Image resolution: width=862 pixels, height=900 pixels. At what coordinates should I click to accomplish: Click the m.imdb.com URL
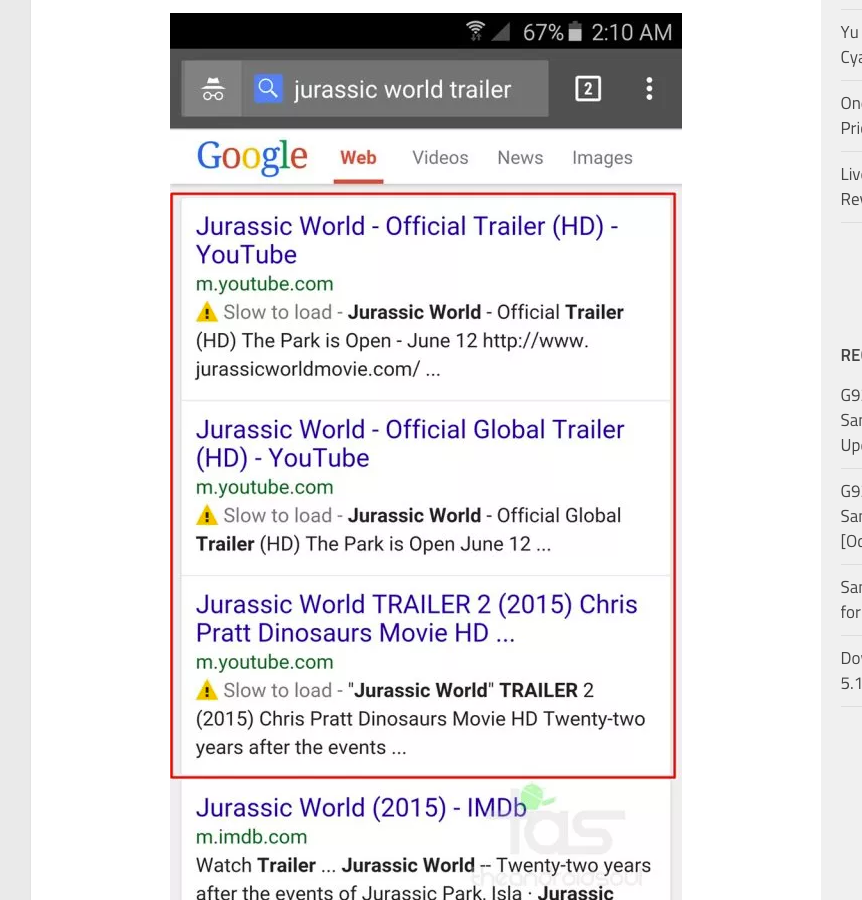251,837
